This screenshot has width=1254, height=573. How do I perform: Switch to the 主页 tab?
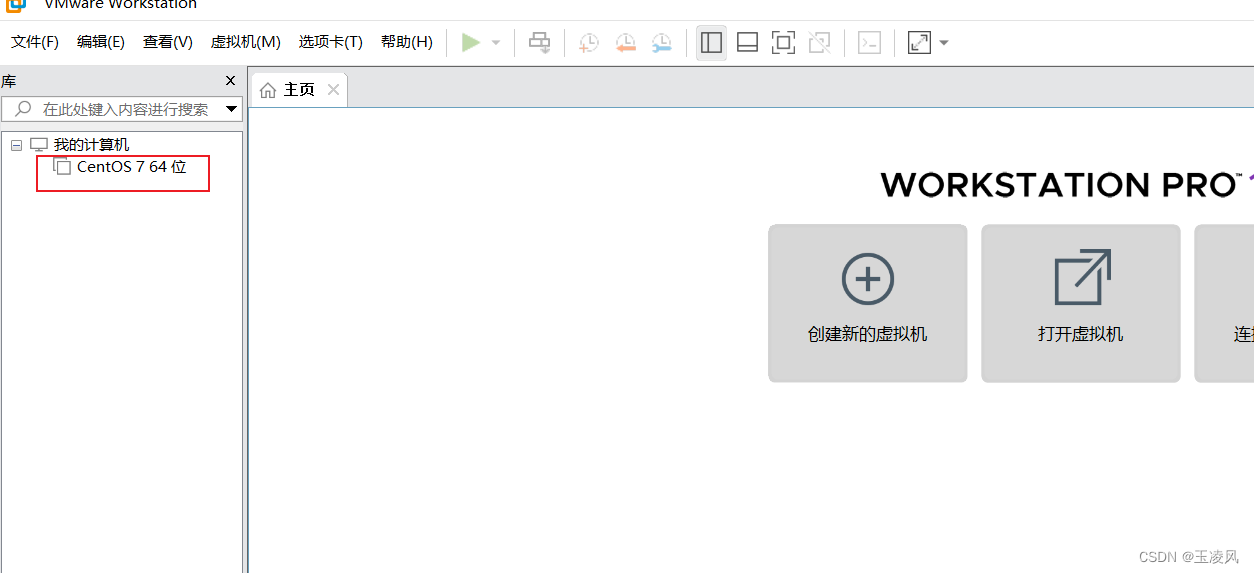[299, 90]
